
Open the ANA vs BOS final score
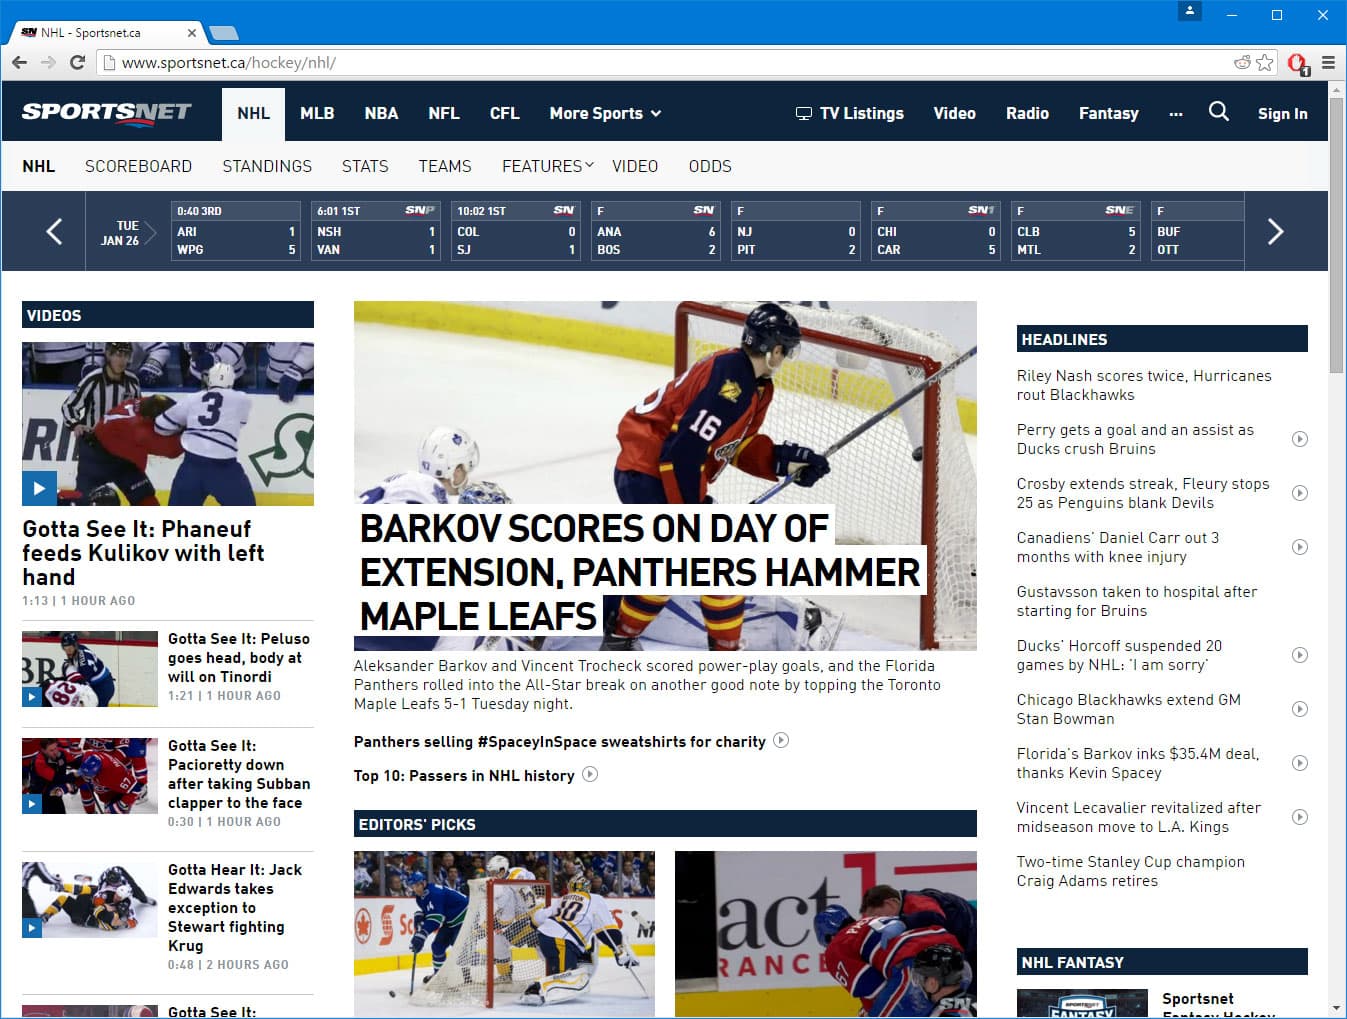pos(656,231)
